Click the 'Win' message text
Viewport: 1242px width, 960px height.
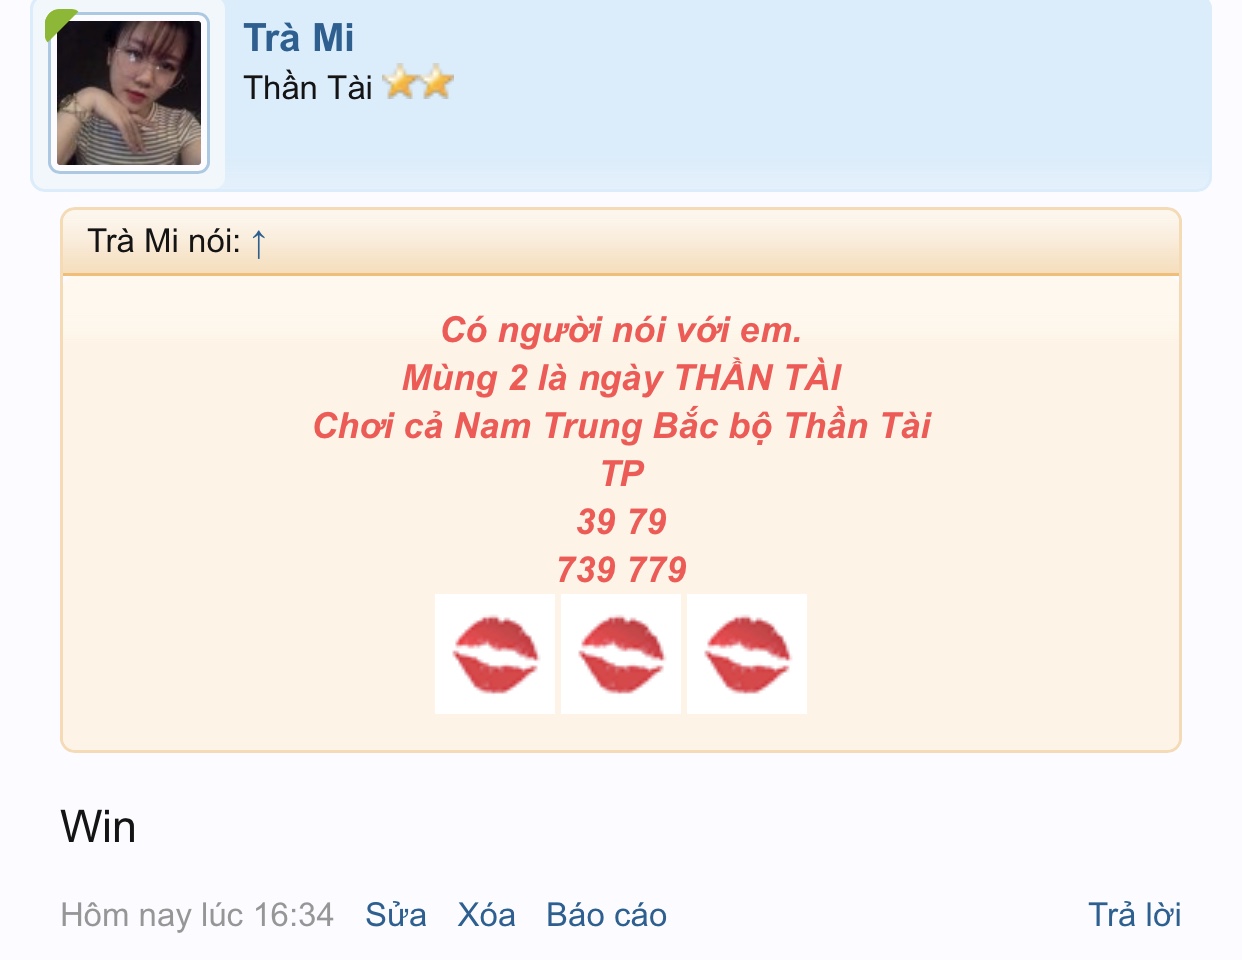98,827
